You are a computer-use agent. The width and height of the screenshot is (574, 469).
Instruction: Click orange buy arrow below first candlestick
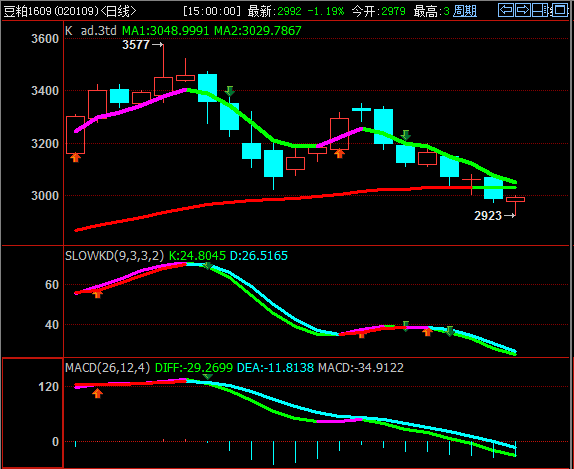click(75, 157)
